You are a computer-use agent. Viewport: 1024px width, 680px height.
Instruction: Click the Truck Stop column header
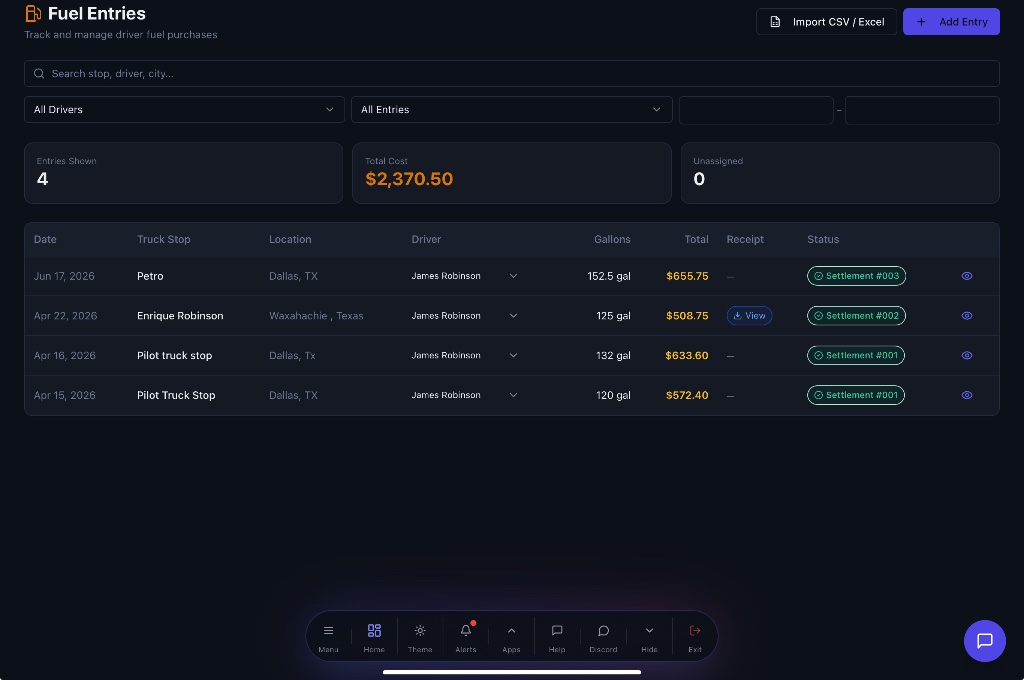(164, 240)
